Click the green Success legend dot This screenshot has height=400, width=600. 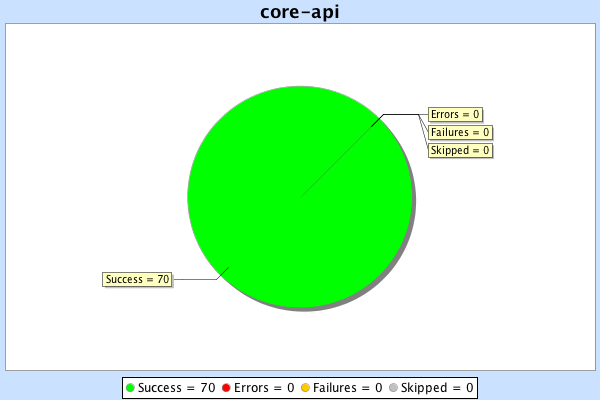tap(130, 388)
